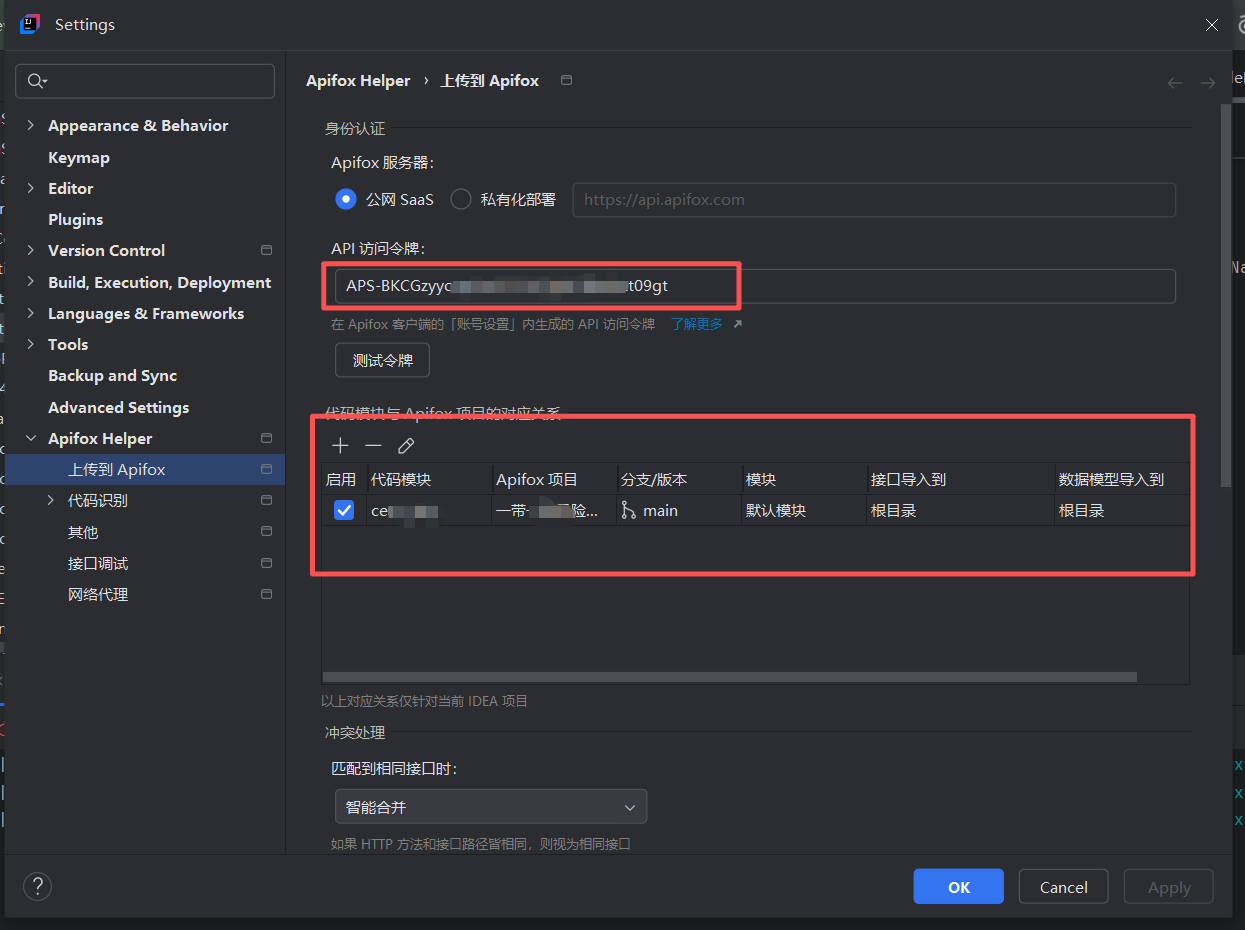Select the 私有化部署 radio button
This screenshot has width=1245, height=930.
(461, 199)
